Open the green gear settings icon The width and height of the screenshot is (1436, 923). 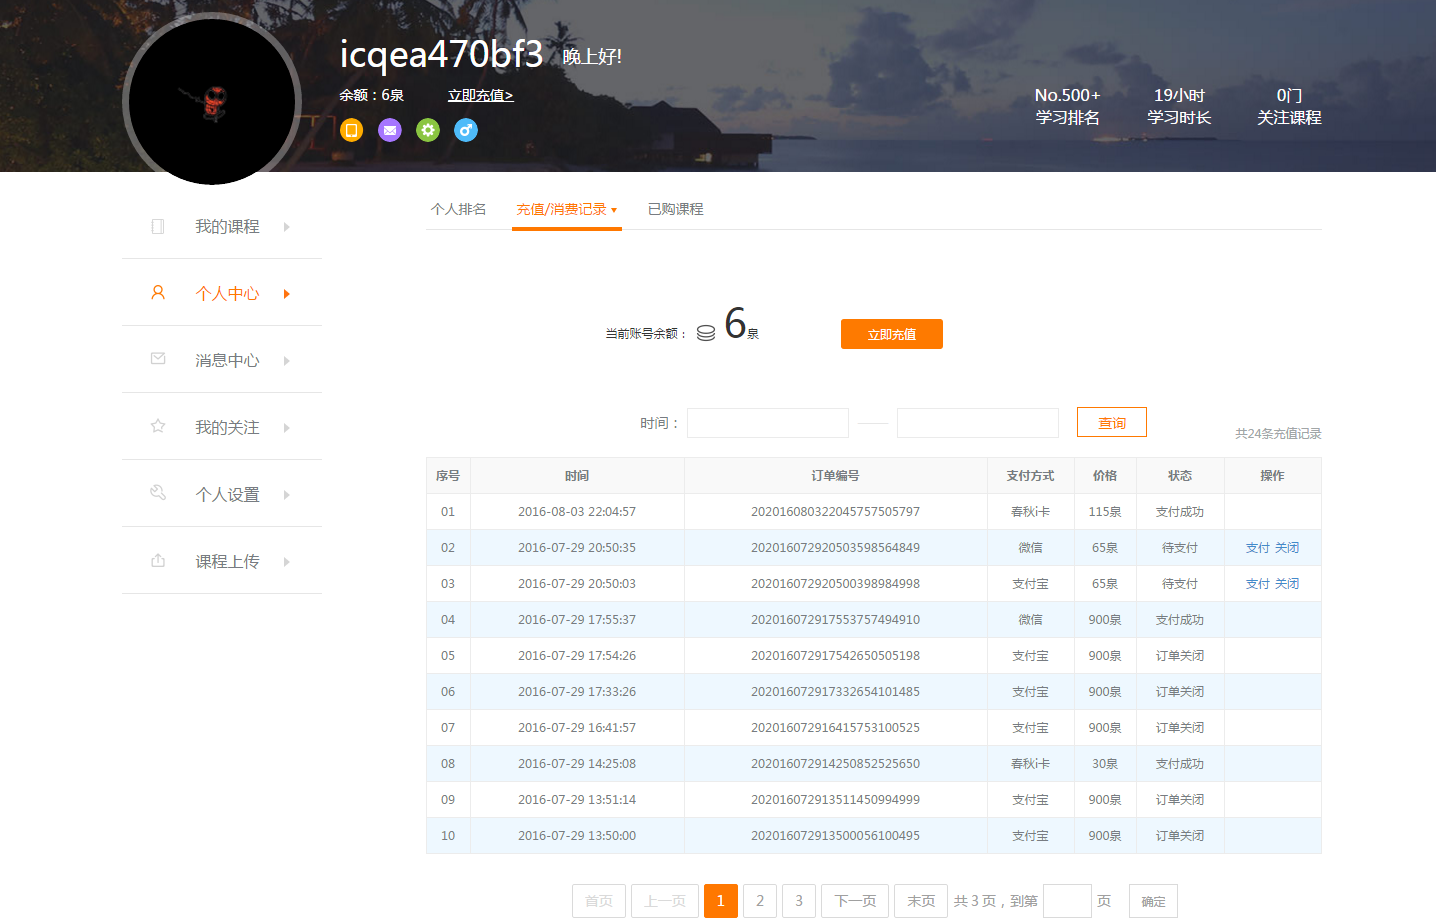tap(428, 130)
